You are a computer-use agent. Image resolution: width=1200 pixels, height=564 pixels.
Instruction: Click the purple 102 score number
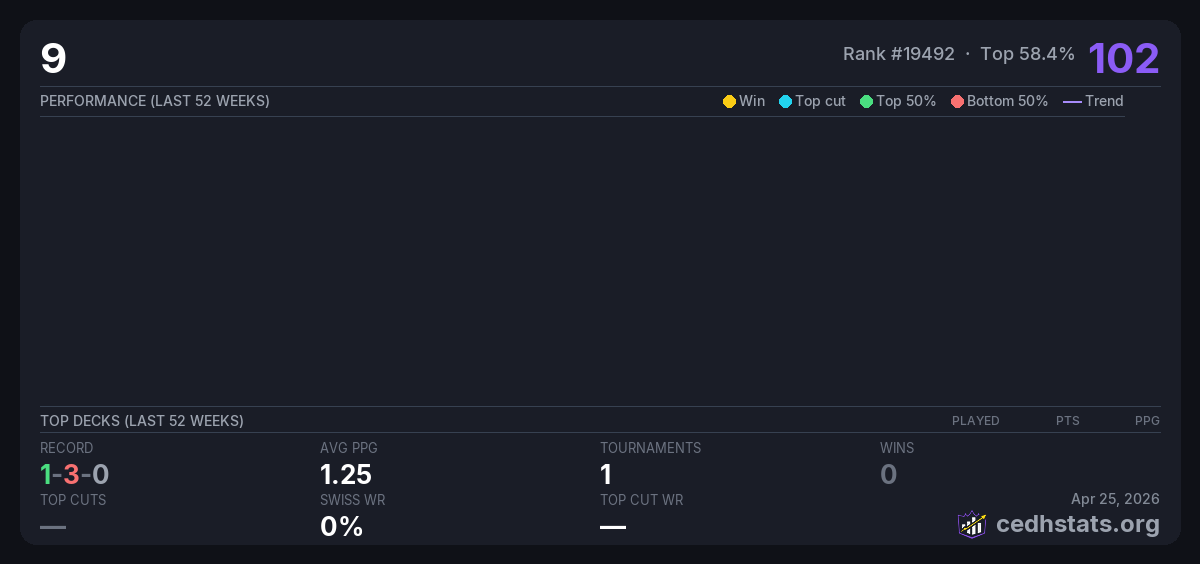pos(1123,58)
